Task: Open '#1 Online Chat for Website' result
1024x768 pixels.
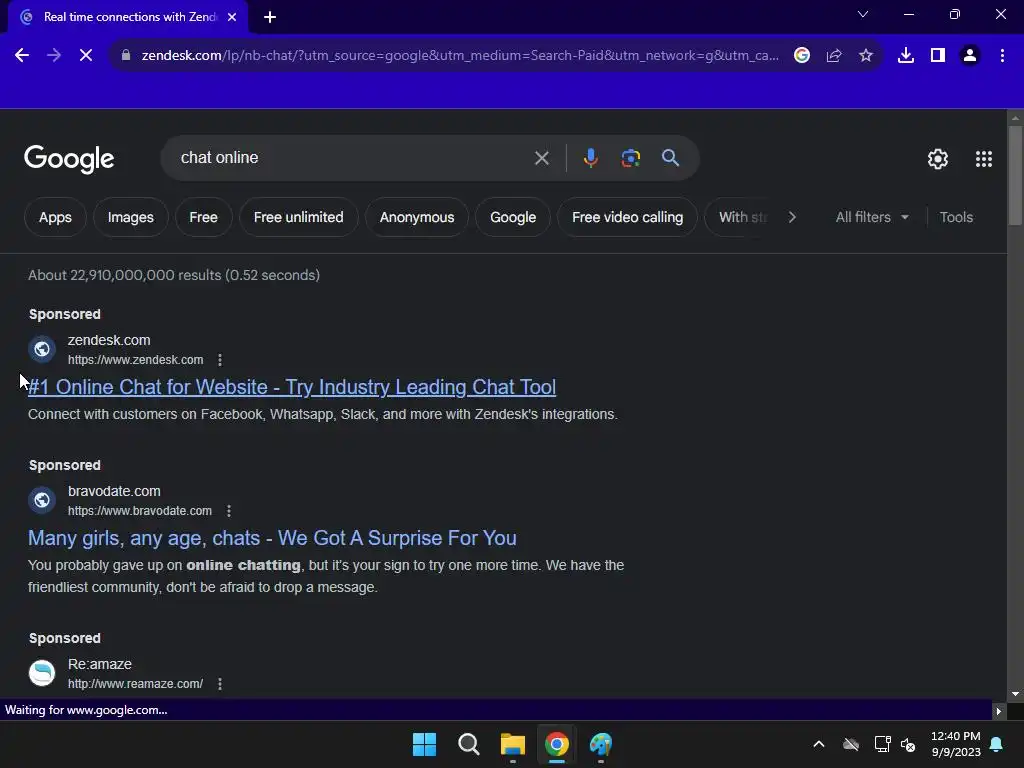Action: [292, 387]
